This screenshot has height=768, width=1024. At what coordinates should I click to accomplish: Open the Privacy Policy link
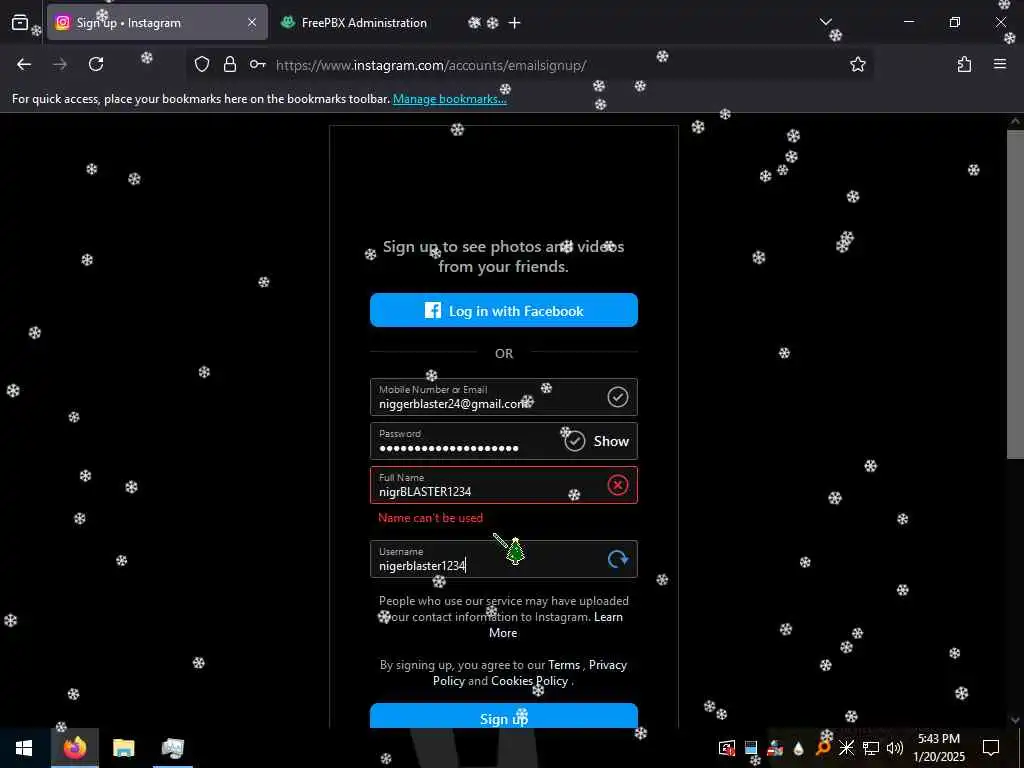click(530, 673)
